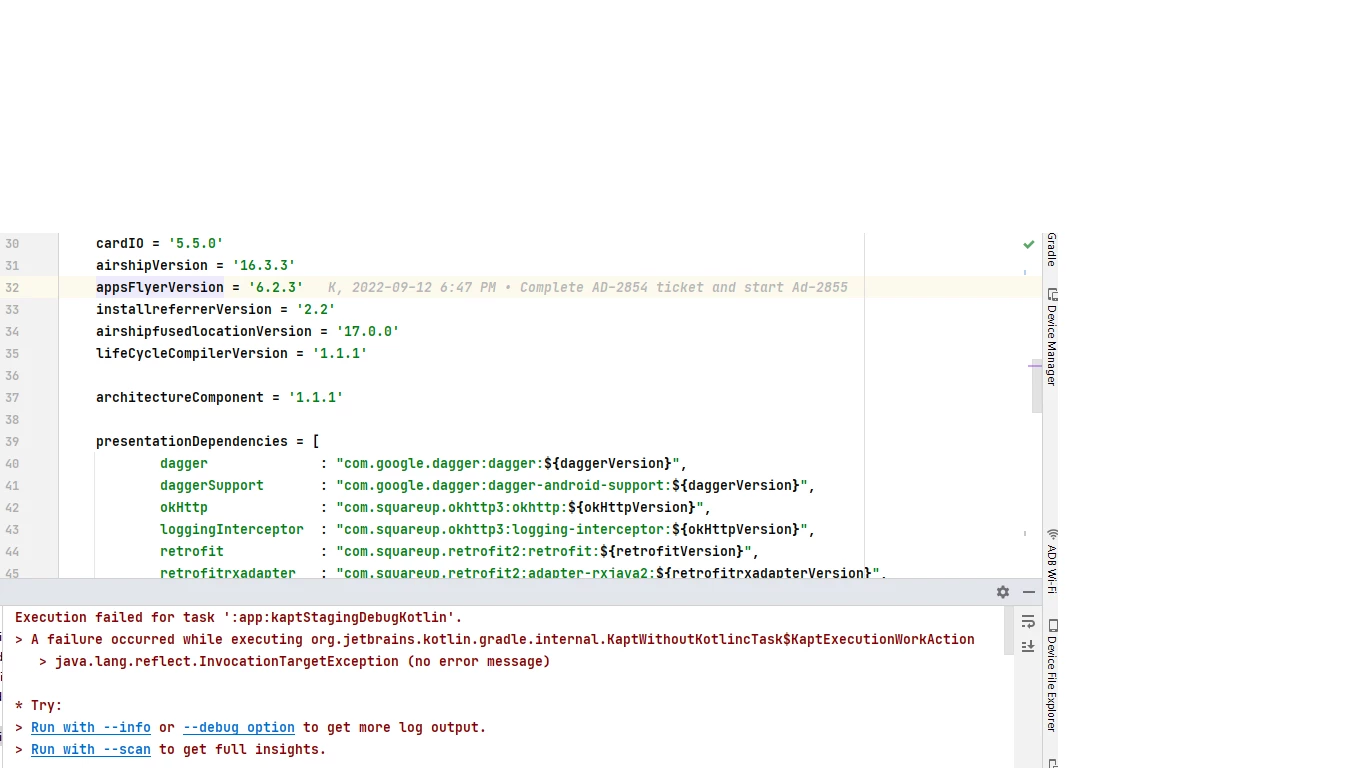
Task: Open the Device Manager side tab
Action: pyautogui.click(x=1051, y=337)
